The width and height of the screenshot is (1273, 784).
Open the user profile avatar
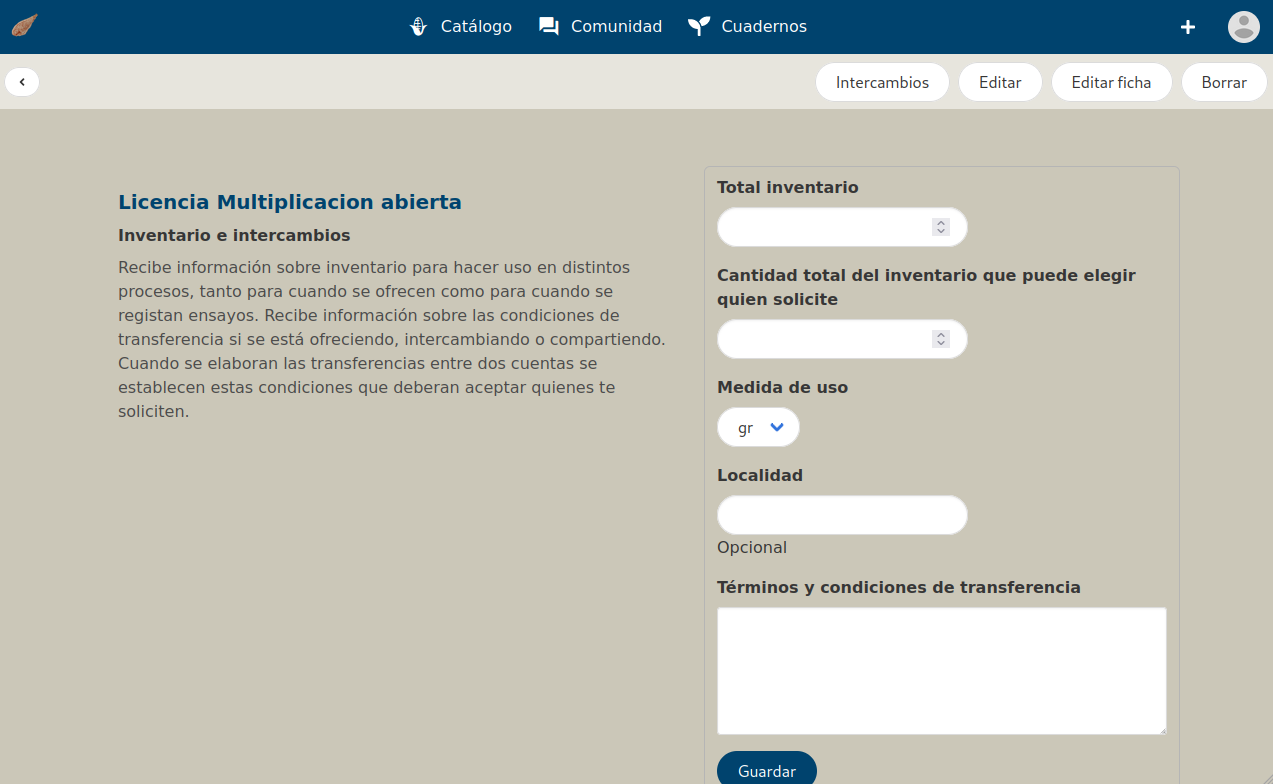coord(1243,27)
